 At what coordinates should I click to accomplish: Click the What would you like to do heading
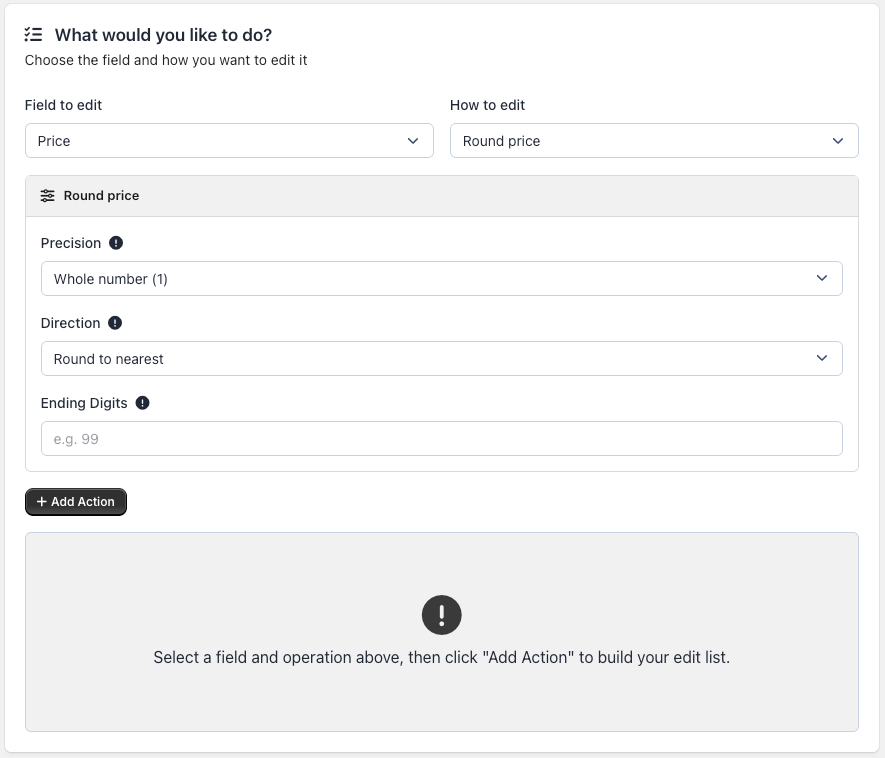(163, 35)
